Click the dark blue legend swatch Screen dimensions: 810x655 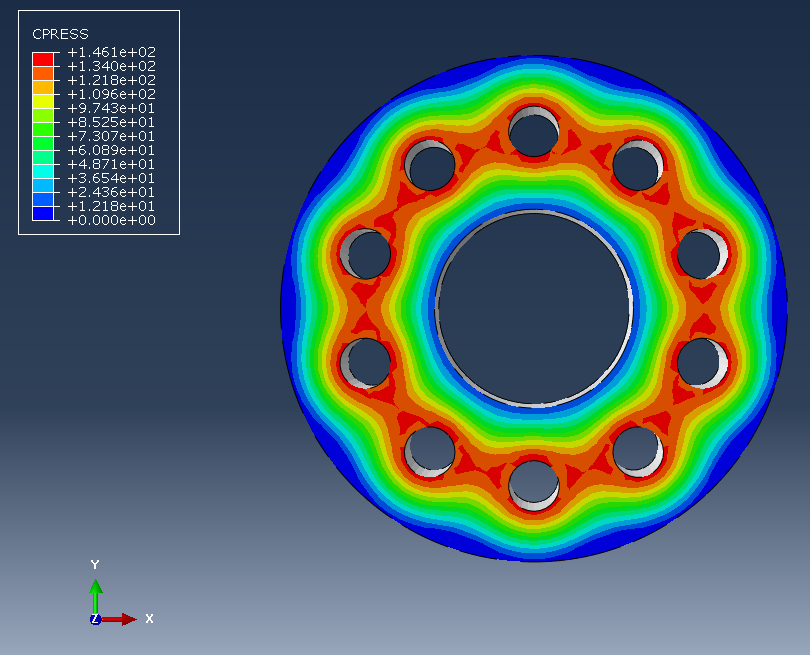tap(43, 213)
